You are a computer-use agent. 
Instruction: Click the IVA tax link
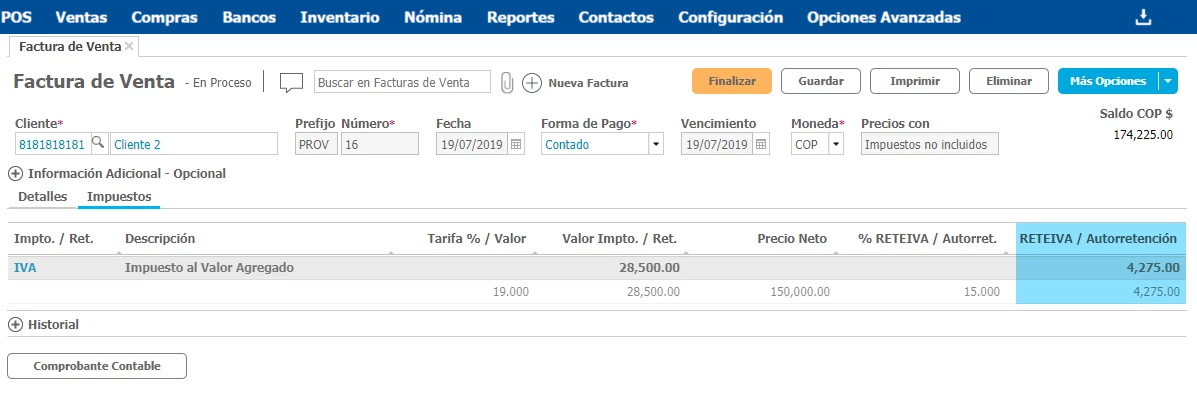[x=25, y=267]
